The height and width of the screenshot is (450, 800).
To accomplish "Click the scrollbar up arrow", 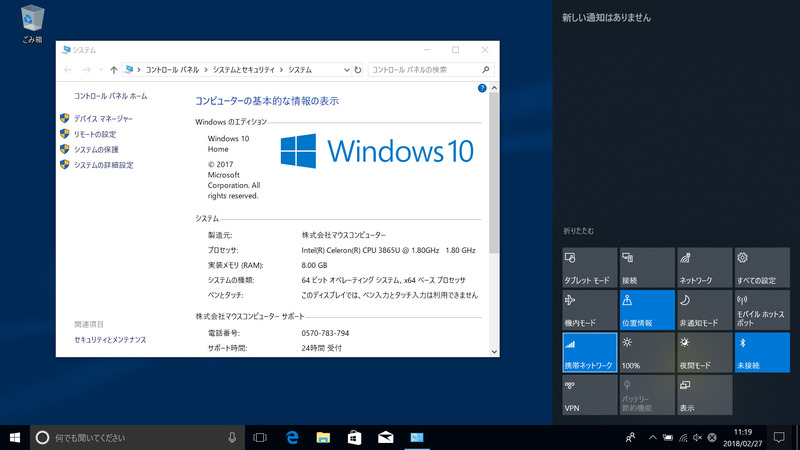I will coord(494,88).
